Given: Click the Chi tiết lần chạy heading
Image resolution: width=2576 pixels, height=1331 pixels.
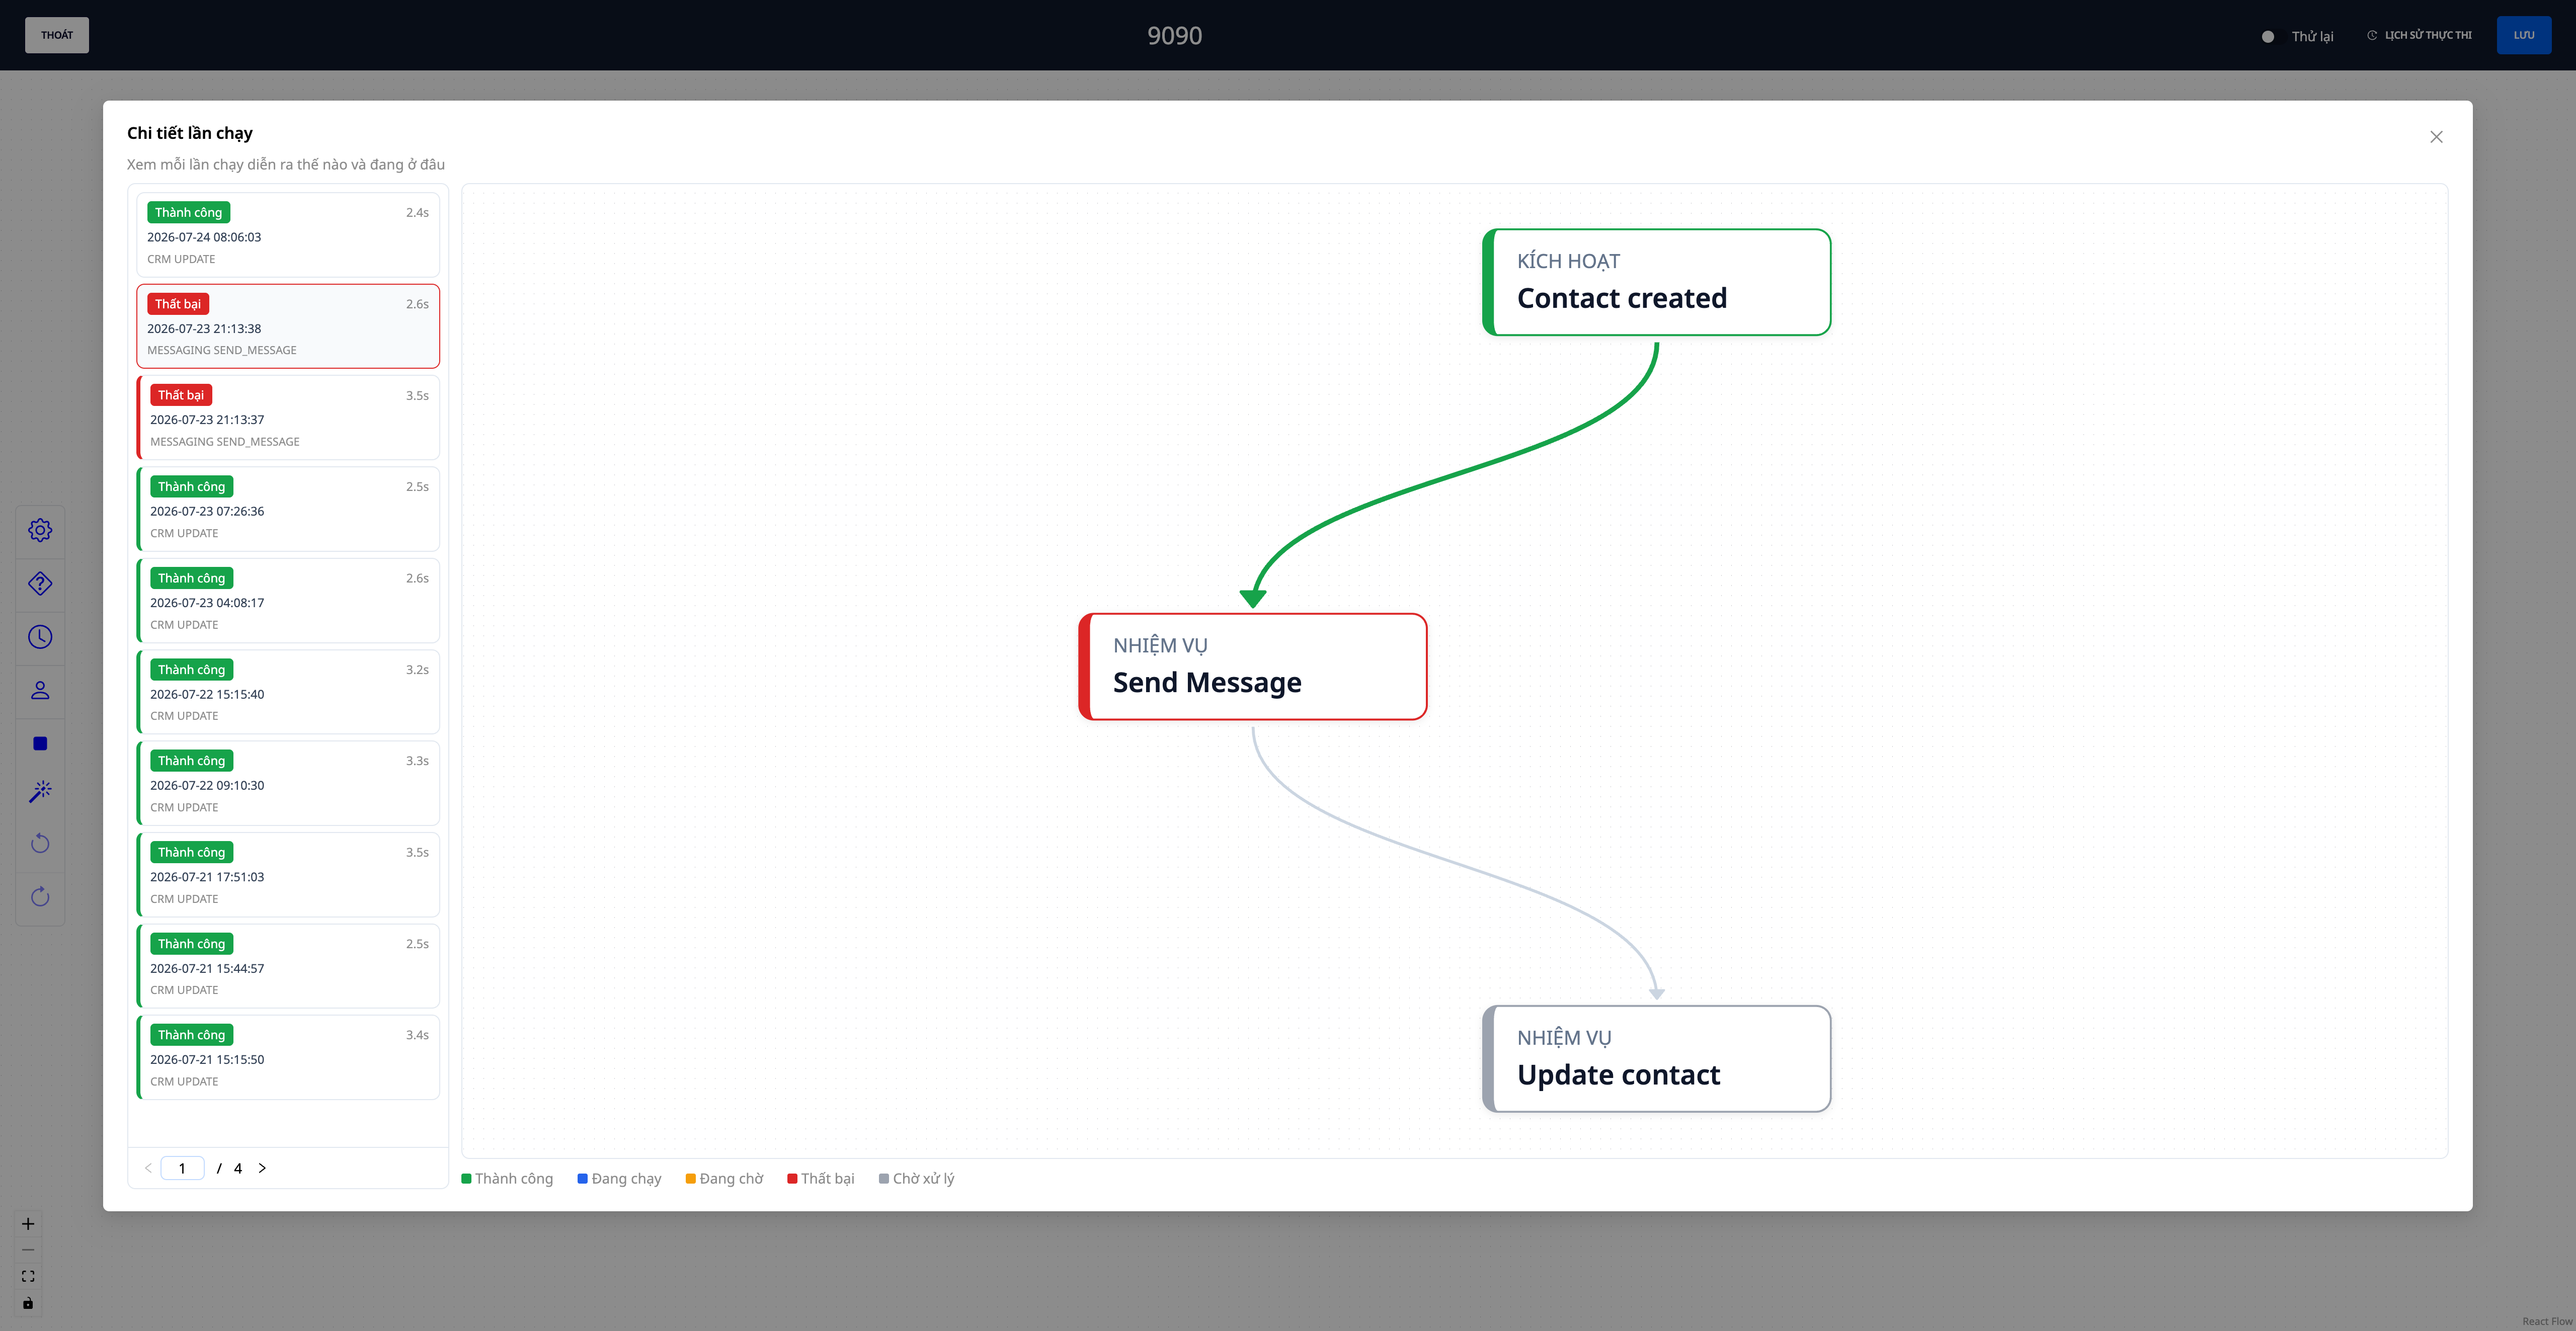Looking at the screenshot, I should click(190, 133).
